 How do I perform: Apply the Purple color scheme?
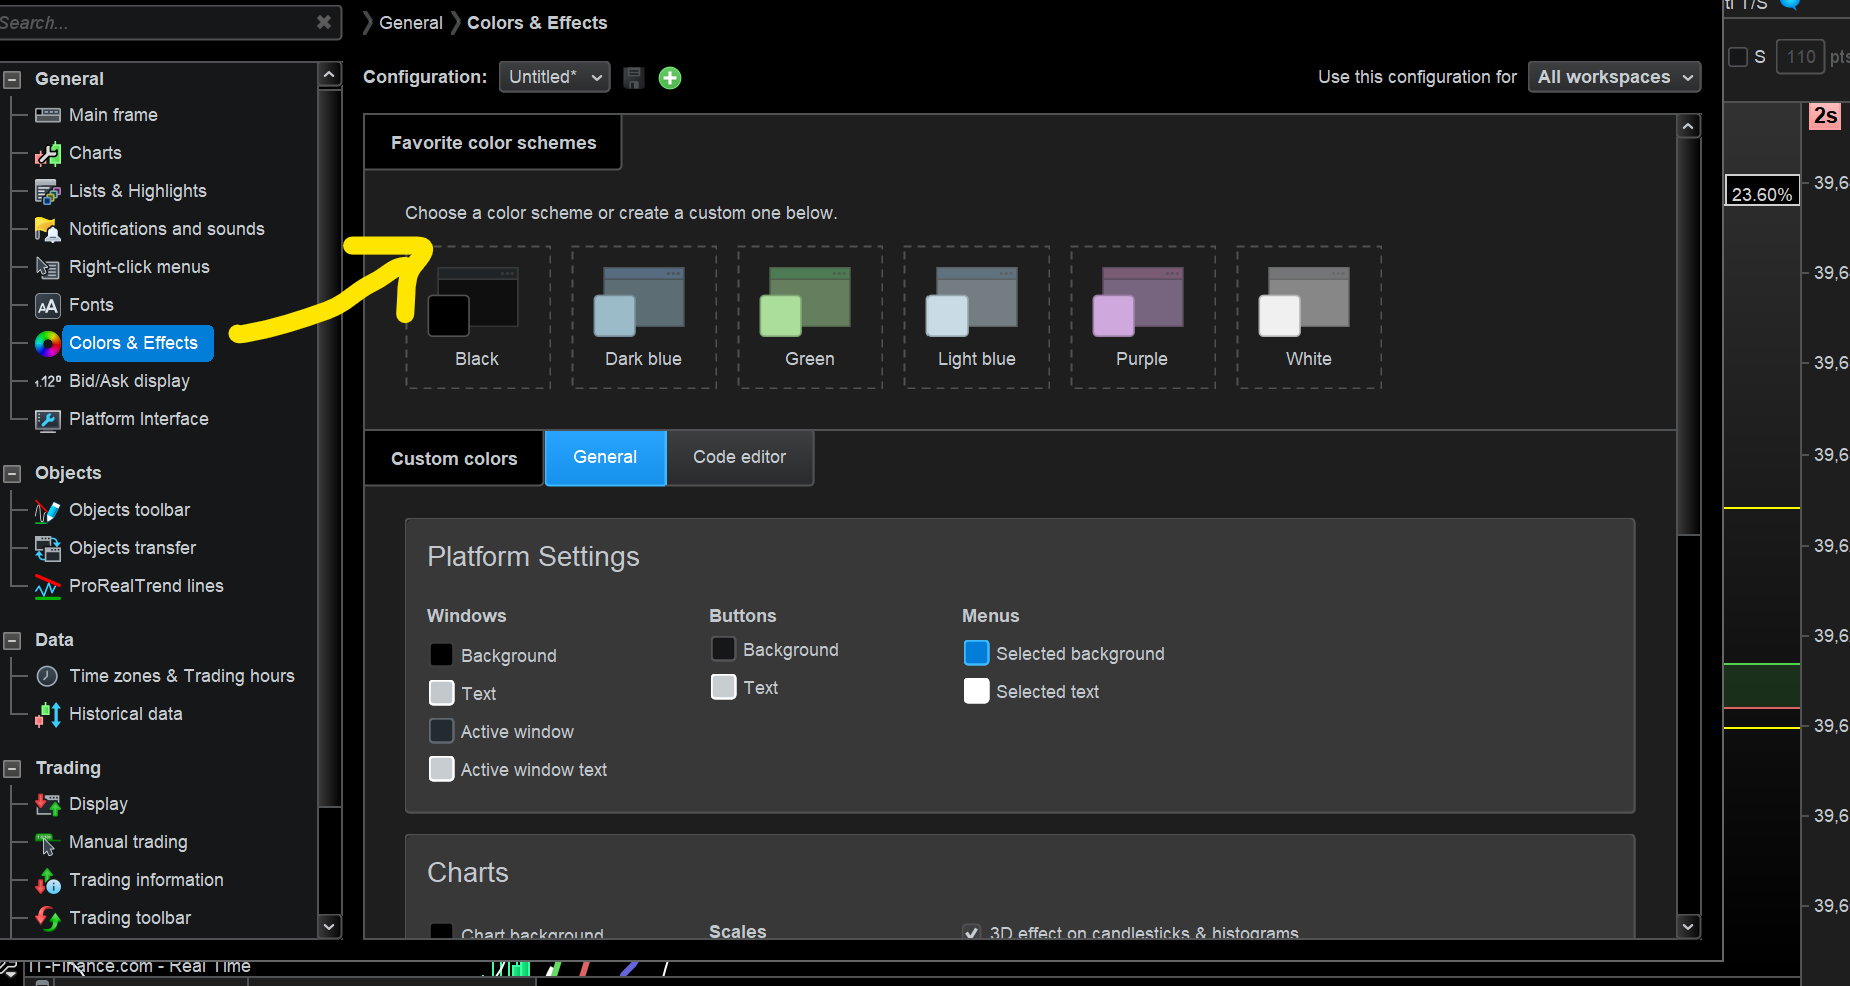1142,317
